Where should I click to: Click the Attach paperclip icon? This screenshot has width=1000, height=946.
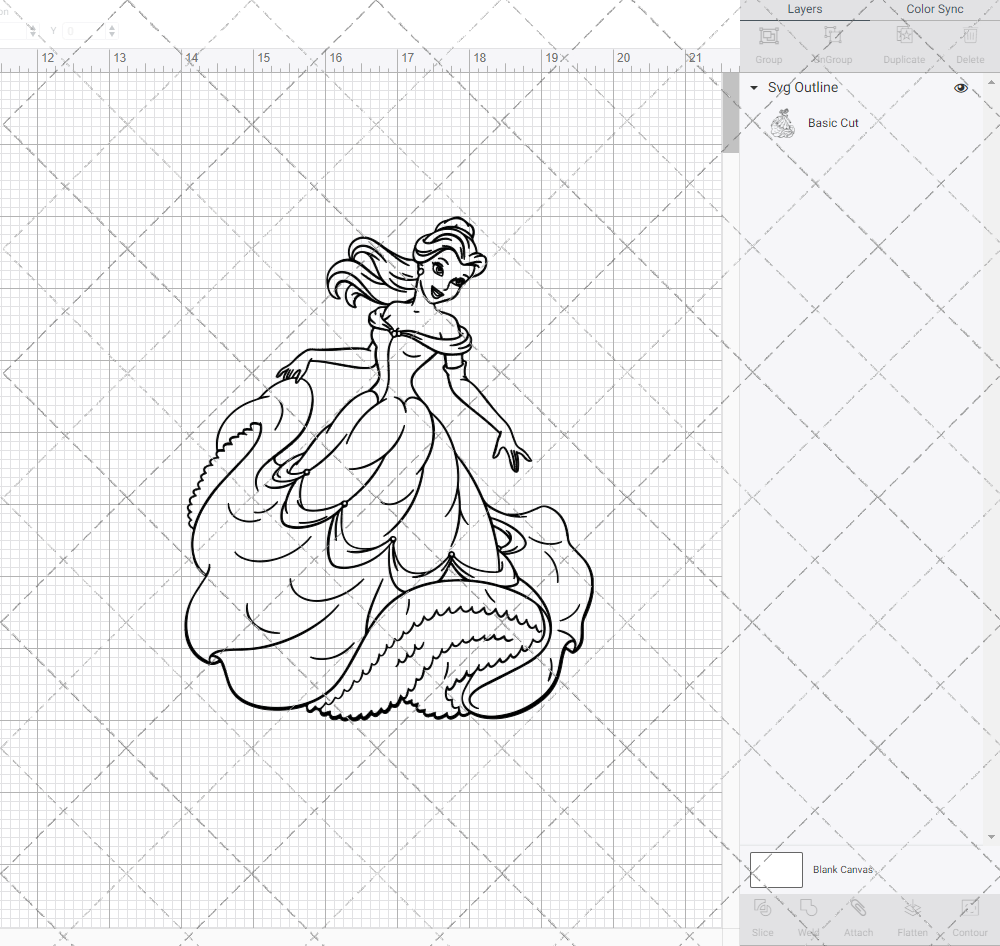click(858, 908)
